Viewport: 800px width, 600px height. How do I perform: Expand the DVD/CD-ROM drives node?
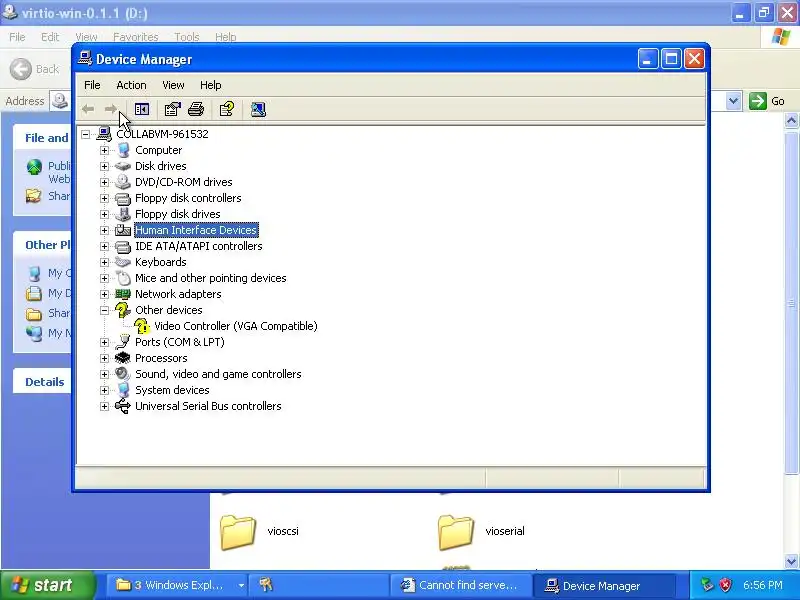point(104,182)
